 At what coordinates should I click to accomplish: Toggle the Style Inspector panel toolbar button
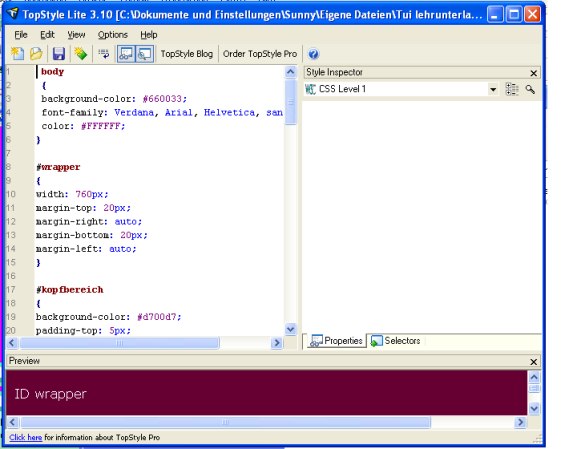click(126, 54)
